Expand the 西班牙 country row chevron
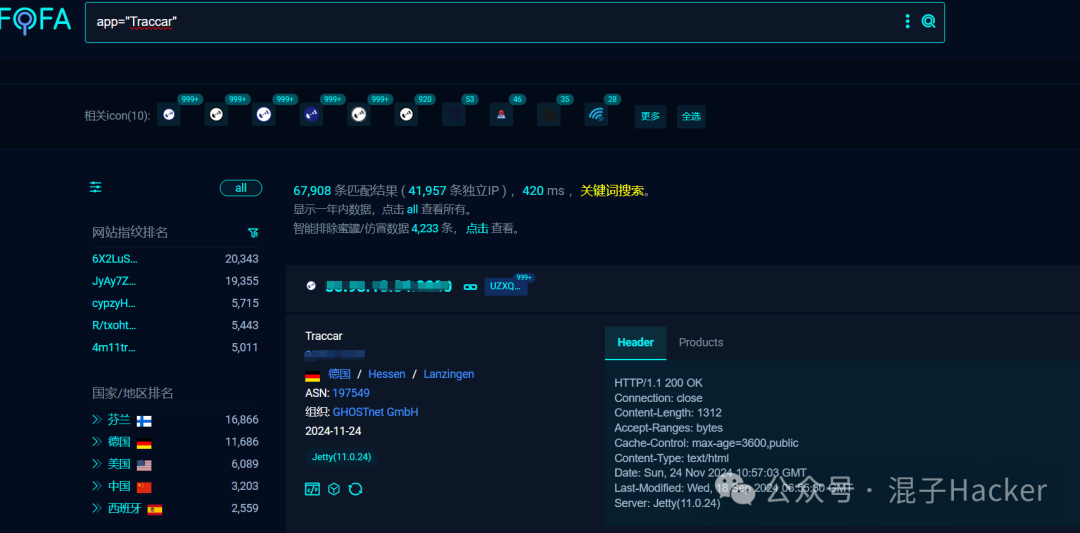The height and width of the screenshot is (533, 1080). click(96, 508)
